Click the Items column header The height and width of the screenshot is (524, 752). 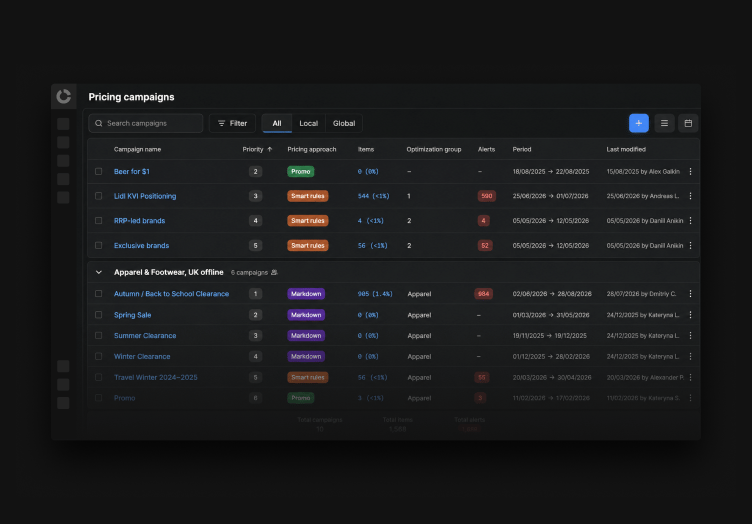coord(365,149)
